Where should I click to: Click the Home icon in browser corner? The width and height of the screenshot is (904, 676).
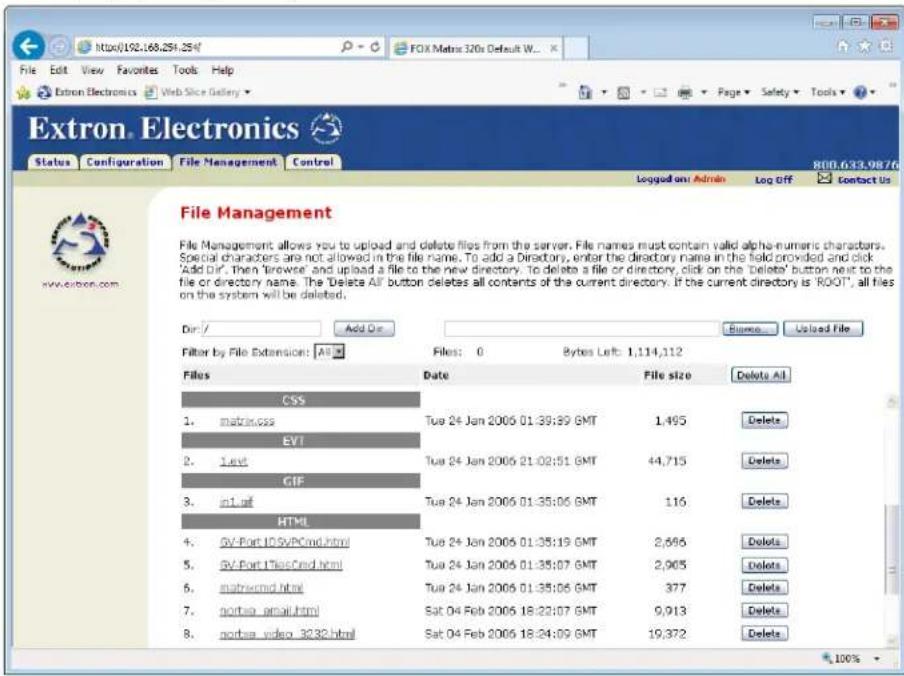(843, 47)
